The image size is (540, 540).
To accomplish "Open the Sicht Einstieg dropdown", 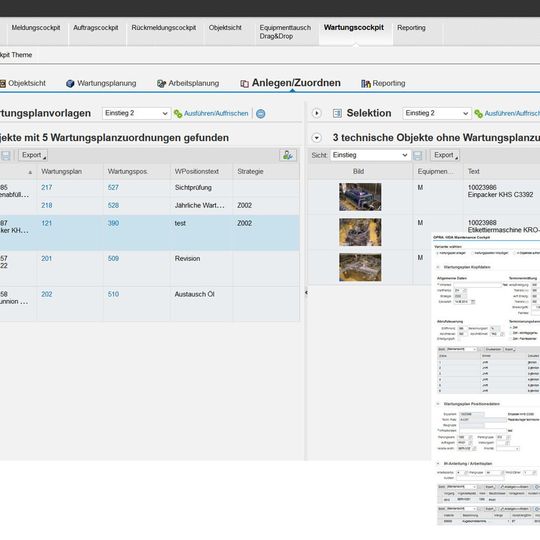I will [x=370, y=155].
